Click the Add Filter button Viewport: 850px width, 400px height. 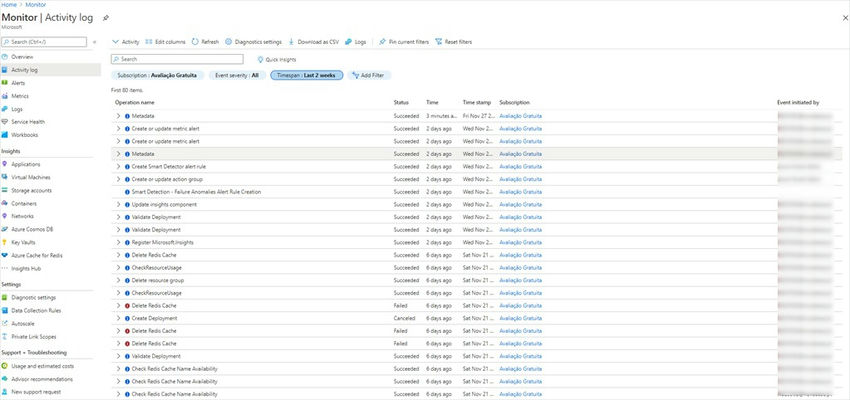point(368,75)
